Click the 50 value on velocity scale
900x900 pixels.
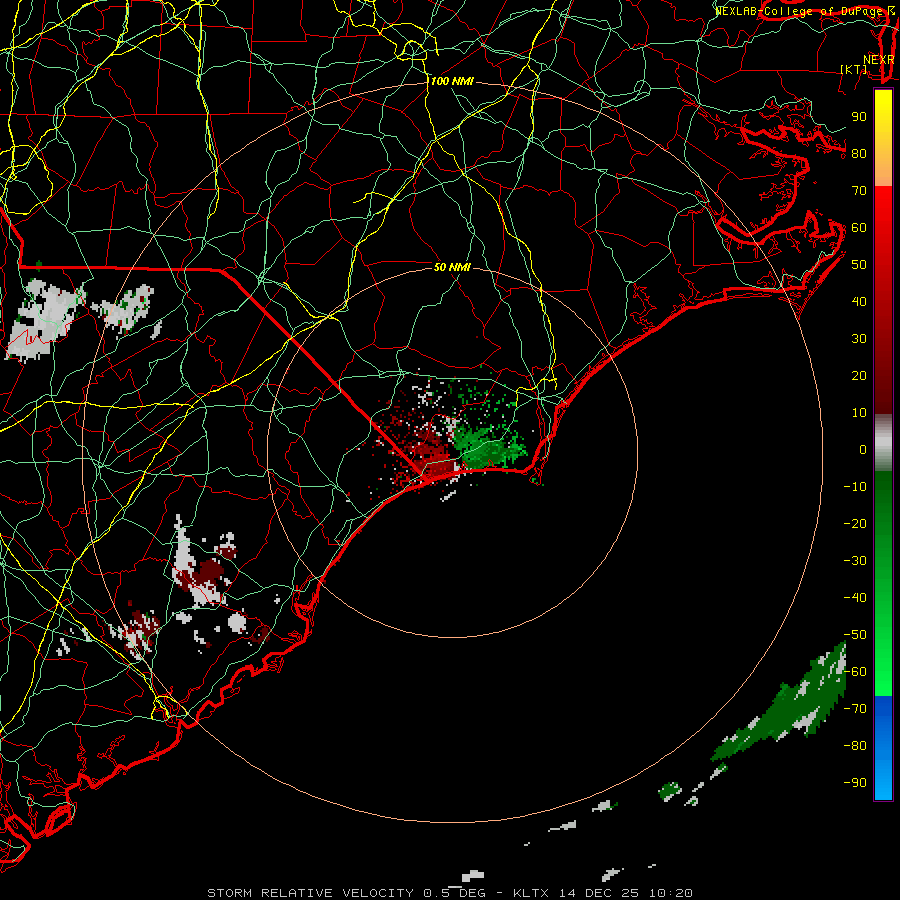859,265
